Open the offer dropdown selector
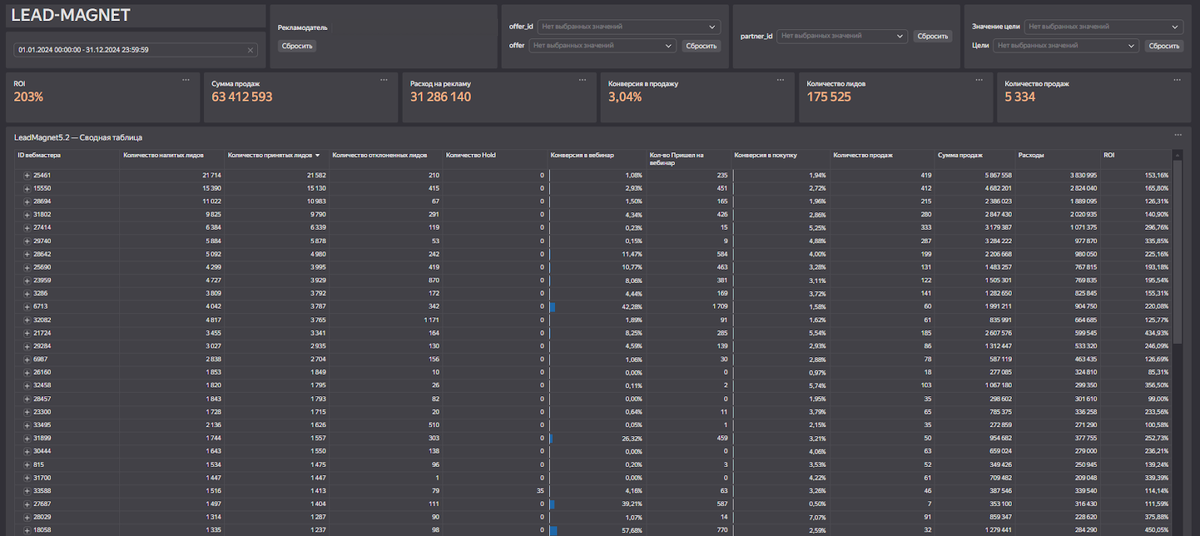Viewport: 1200px width, 536px height. (x=603, y=45)
